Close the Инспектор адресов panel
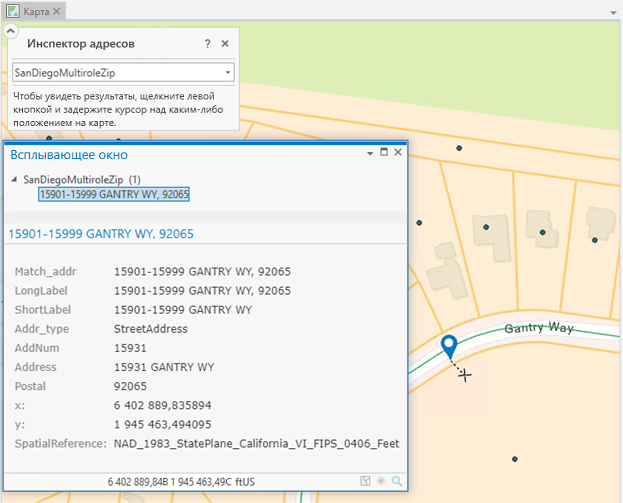This screenshot has height=503, width=623. tap(225, 44)
